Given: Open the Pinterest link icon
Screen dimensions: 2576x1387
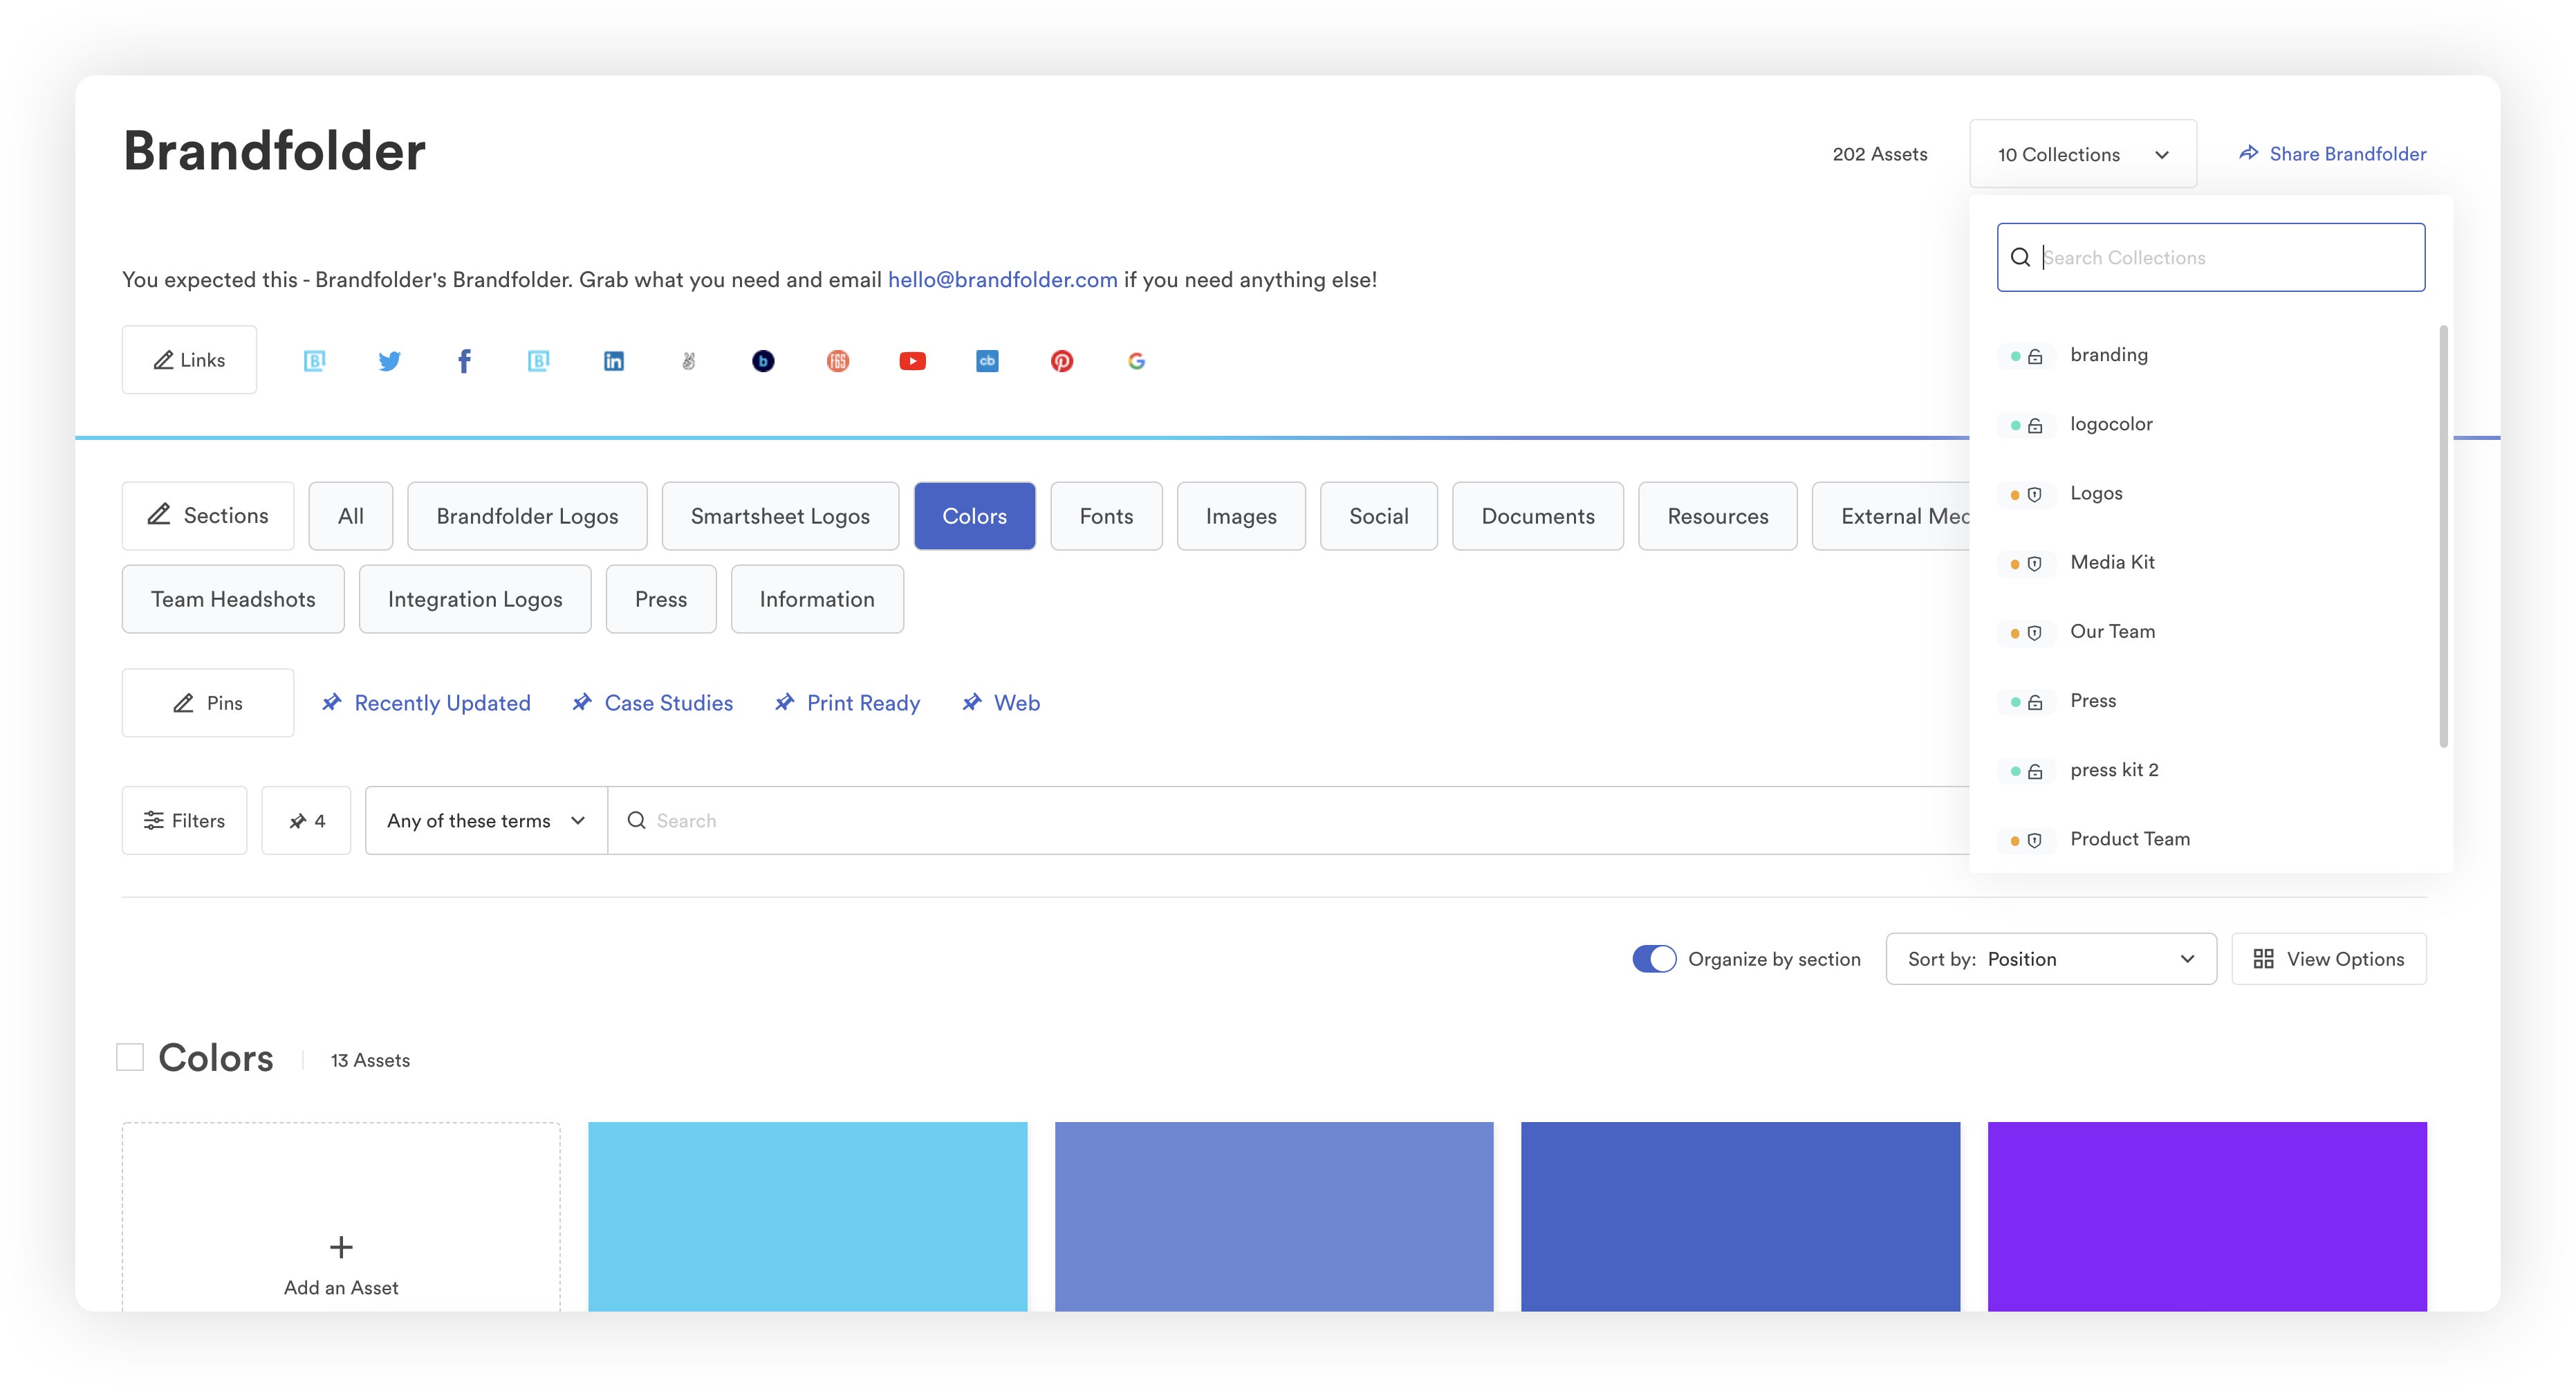Looking at the screenshot, I should 1062,361.
